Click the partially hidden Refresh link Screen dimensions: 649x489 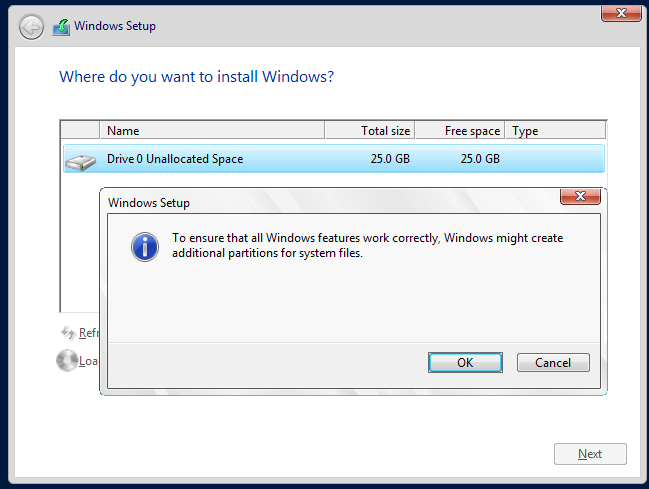click(x=89, y=333)
